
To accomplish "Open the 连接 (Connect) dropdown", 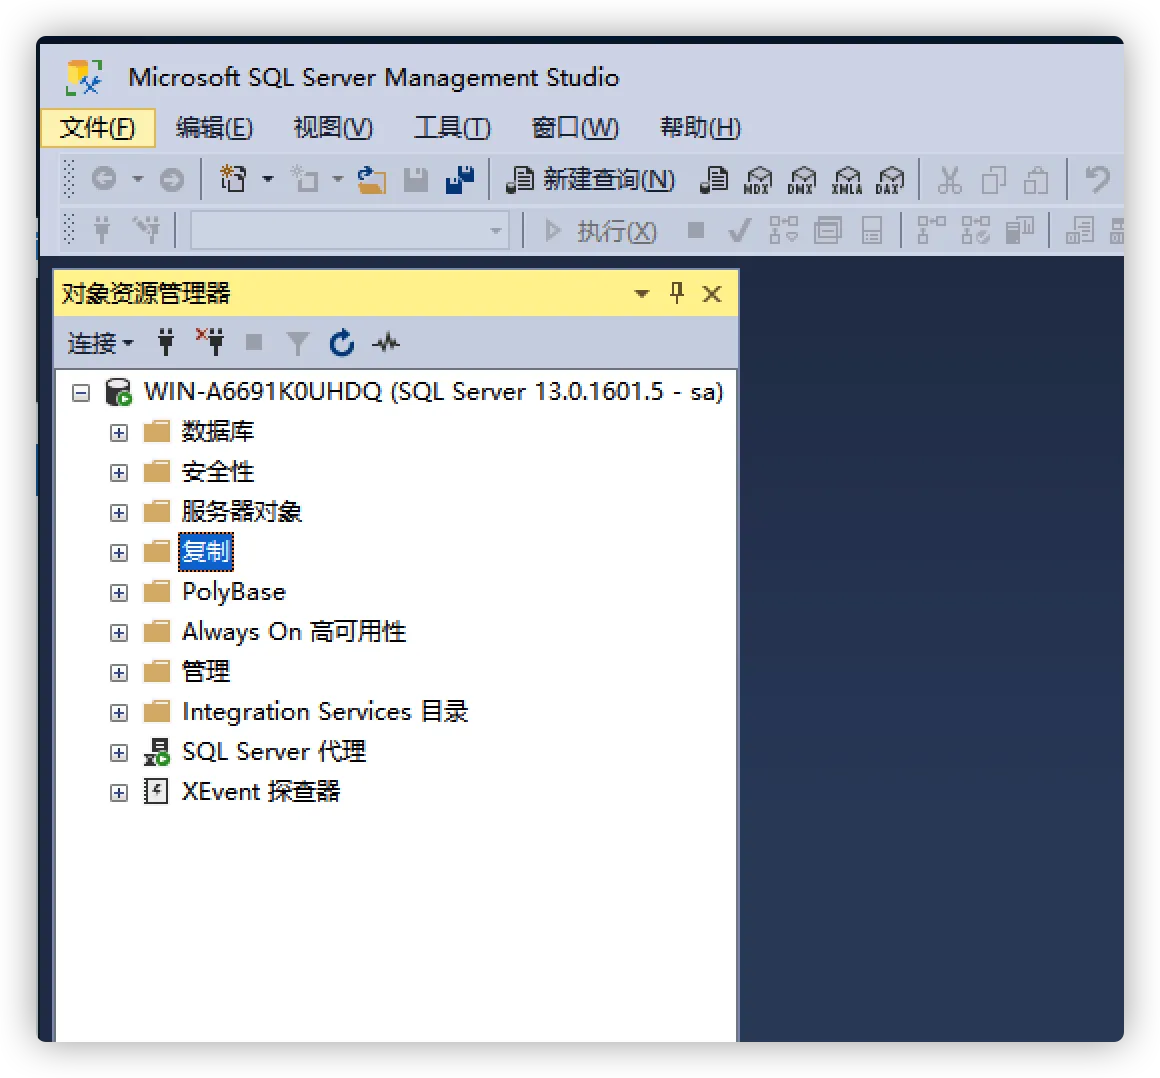I will tap(99, 343).
